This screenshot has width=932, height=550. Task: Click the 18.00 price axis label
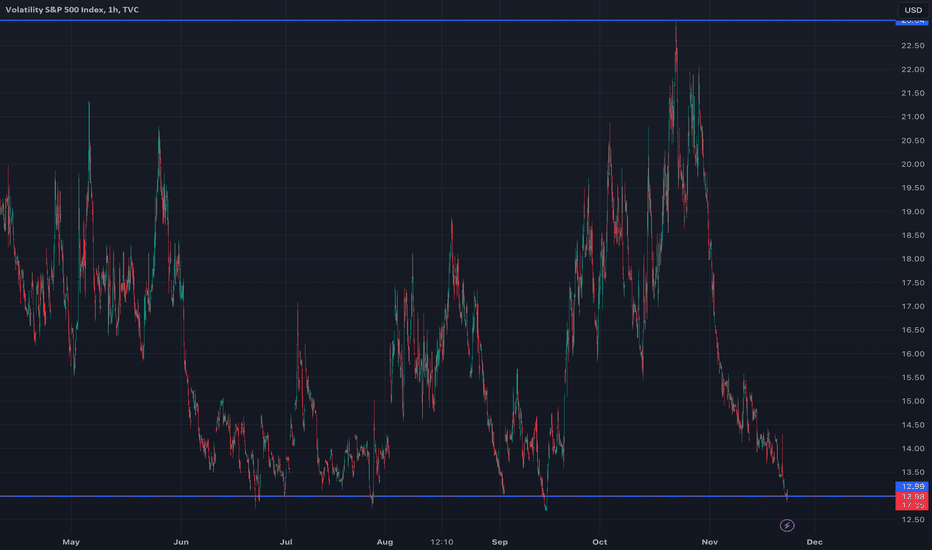coord(913,259)
